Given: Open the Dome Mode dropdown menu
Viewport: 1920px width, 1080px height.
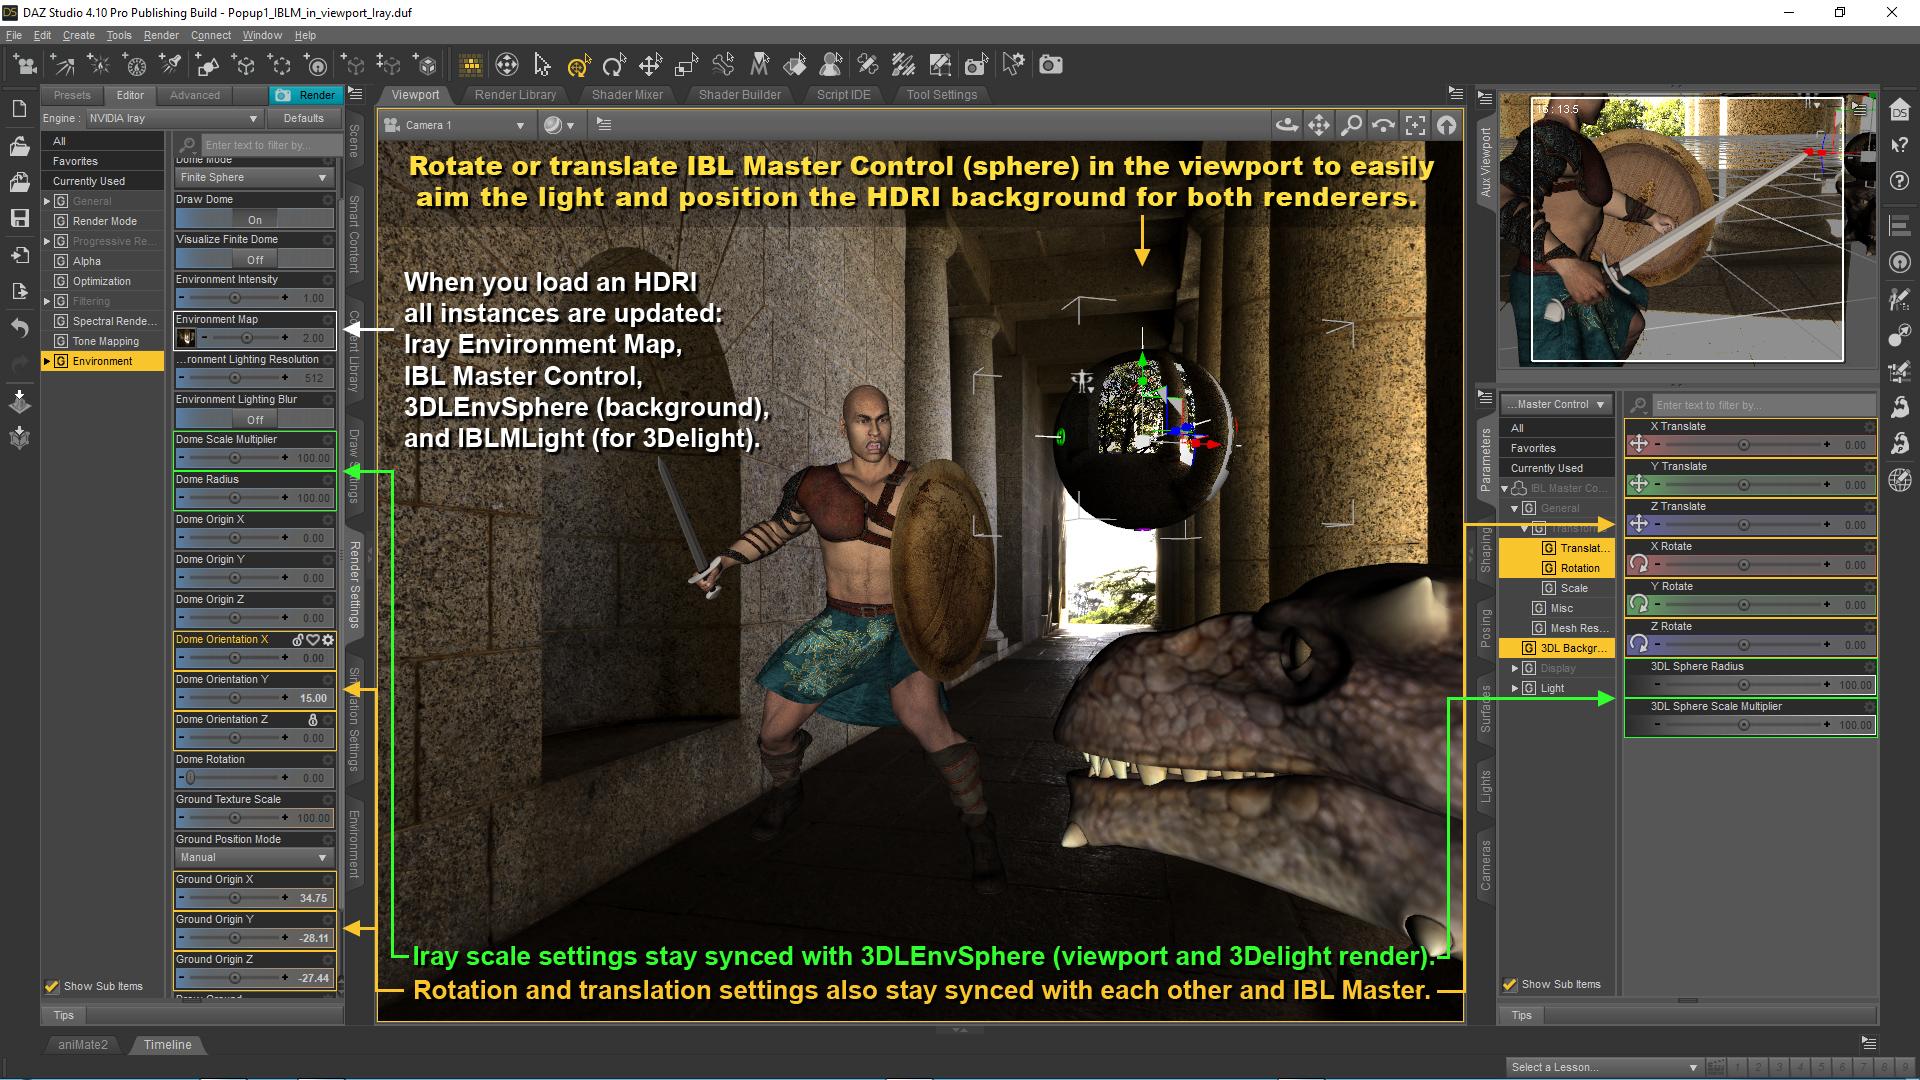Looking at the screenshot, I should click(252, 177).
